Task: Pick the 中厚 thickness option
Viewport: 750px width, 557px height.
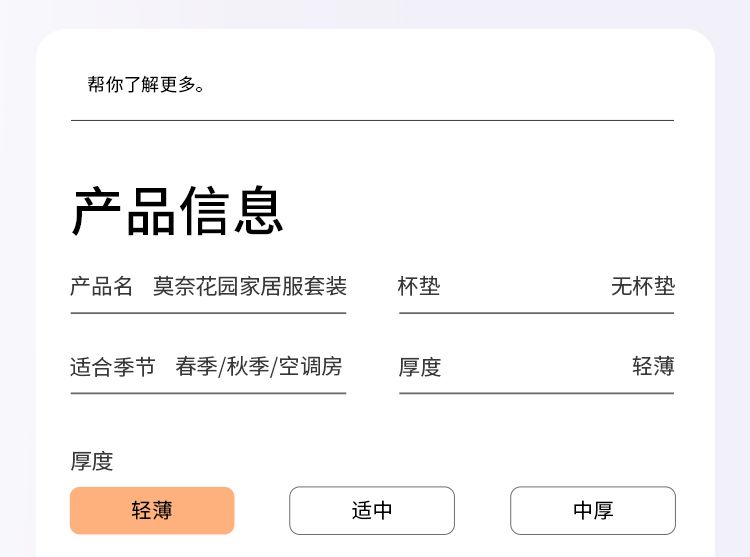Action: (593, 511)
